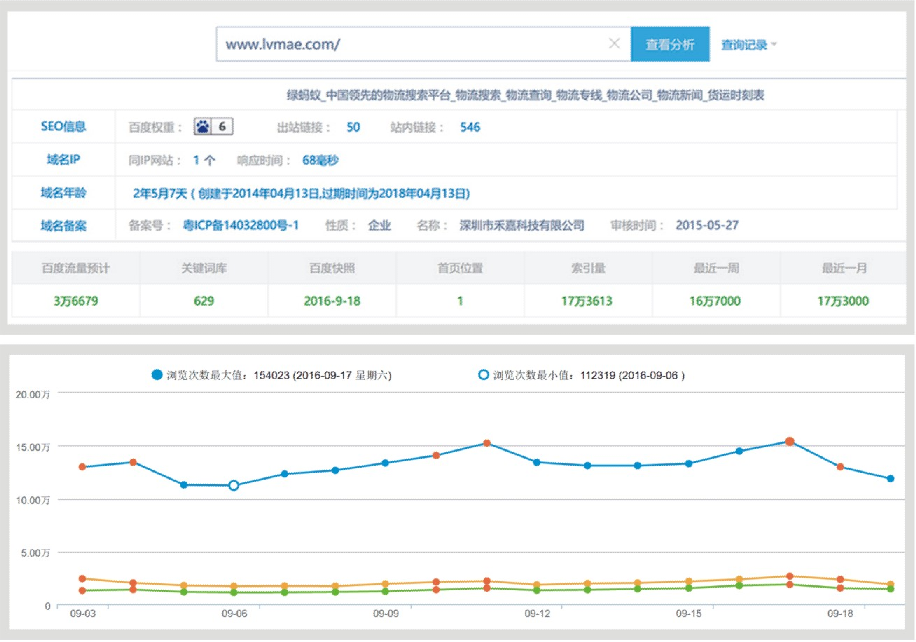
Task: Click snapshot date 2016-9-18
Action: pyautogui.click(x=332, y=301)
